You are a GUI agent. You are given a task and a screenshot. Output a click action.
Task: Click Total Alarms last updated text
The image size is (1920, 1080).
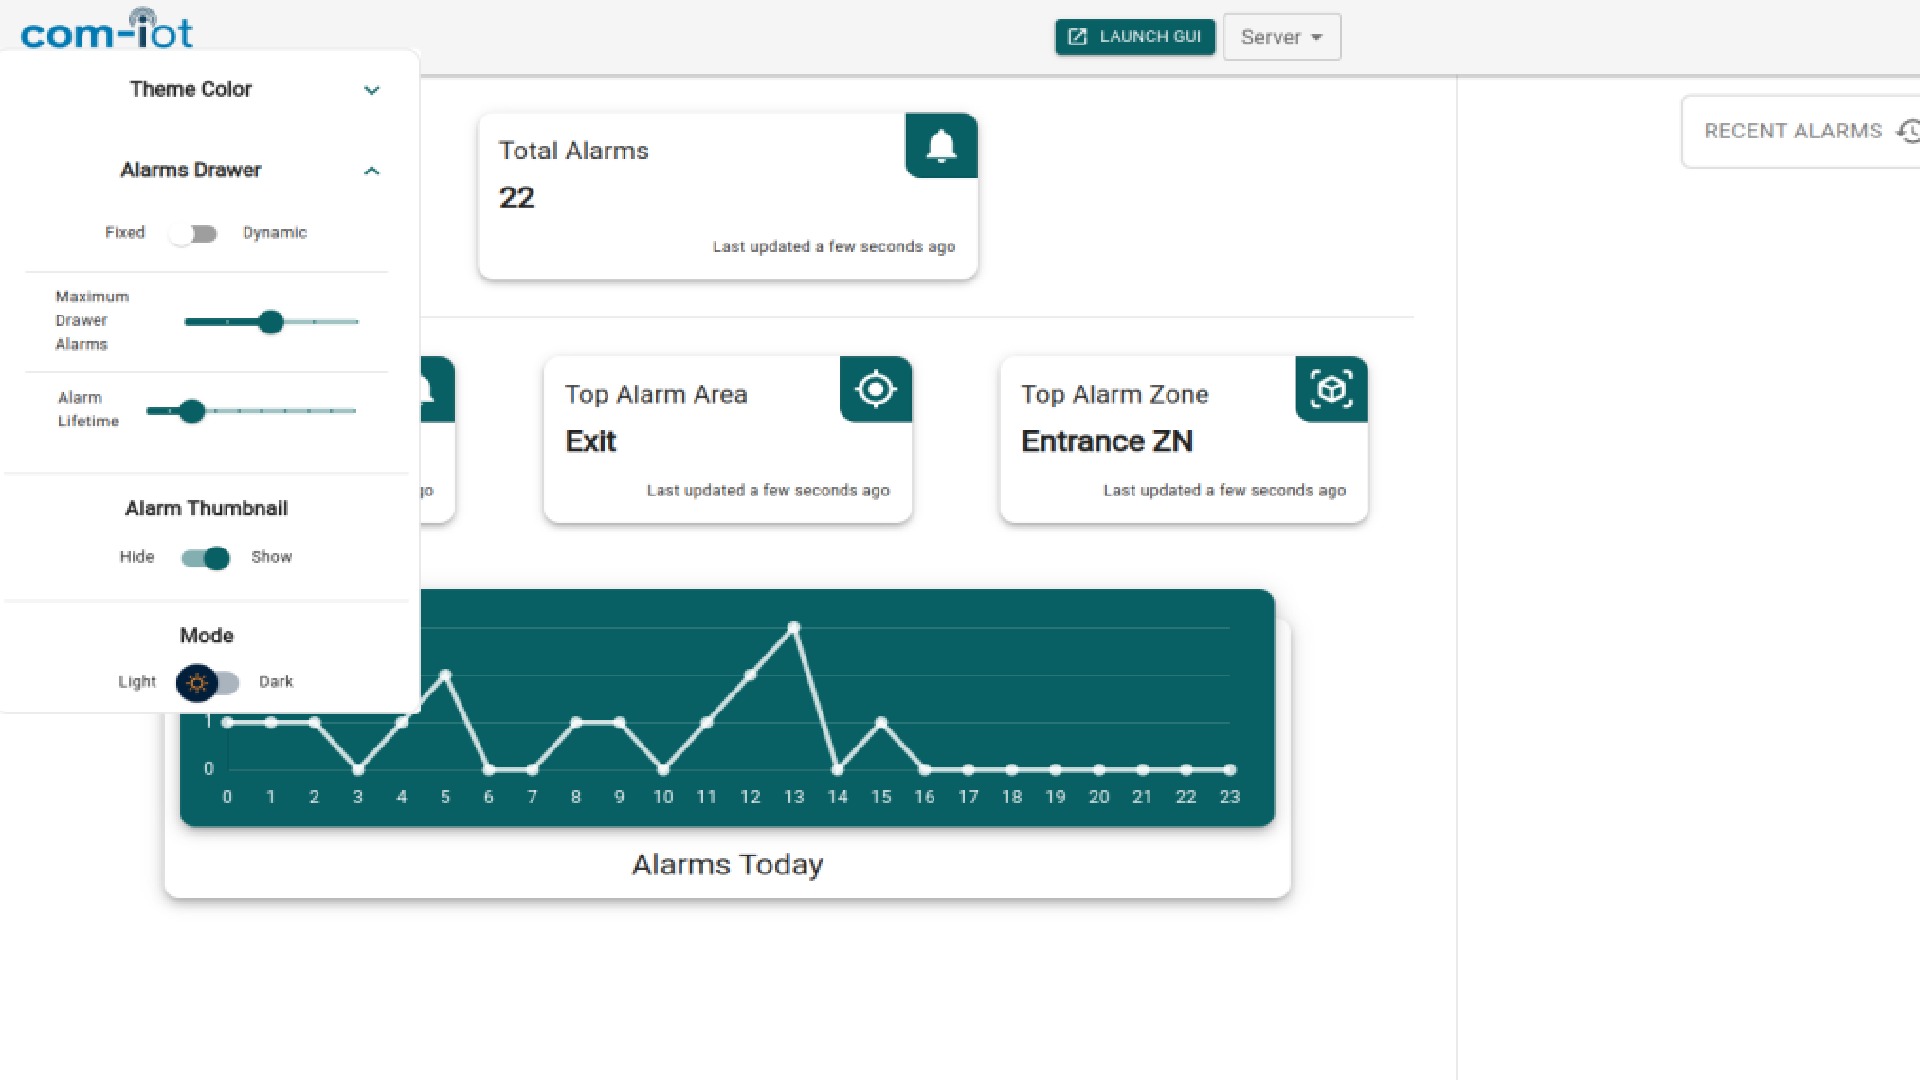click(x=834, y=247)
